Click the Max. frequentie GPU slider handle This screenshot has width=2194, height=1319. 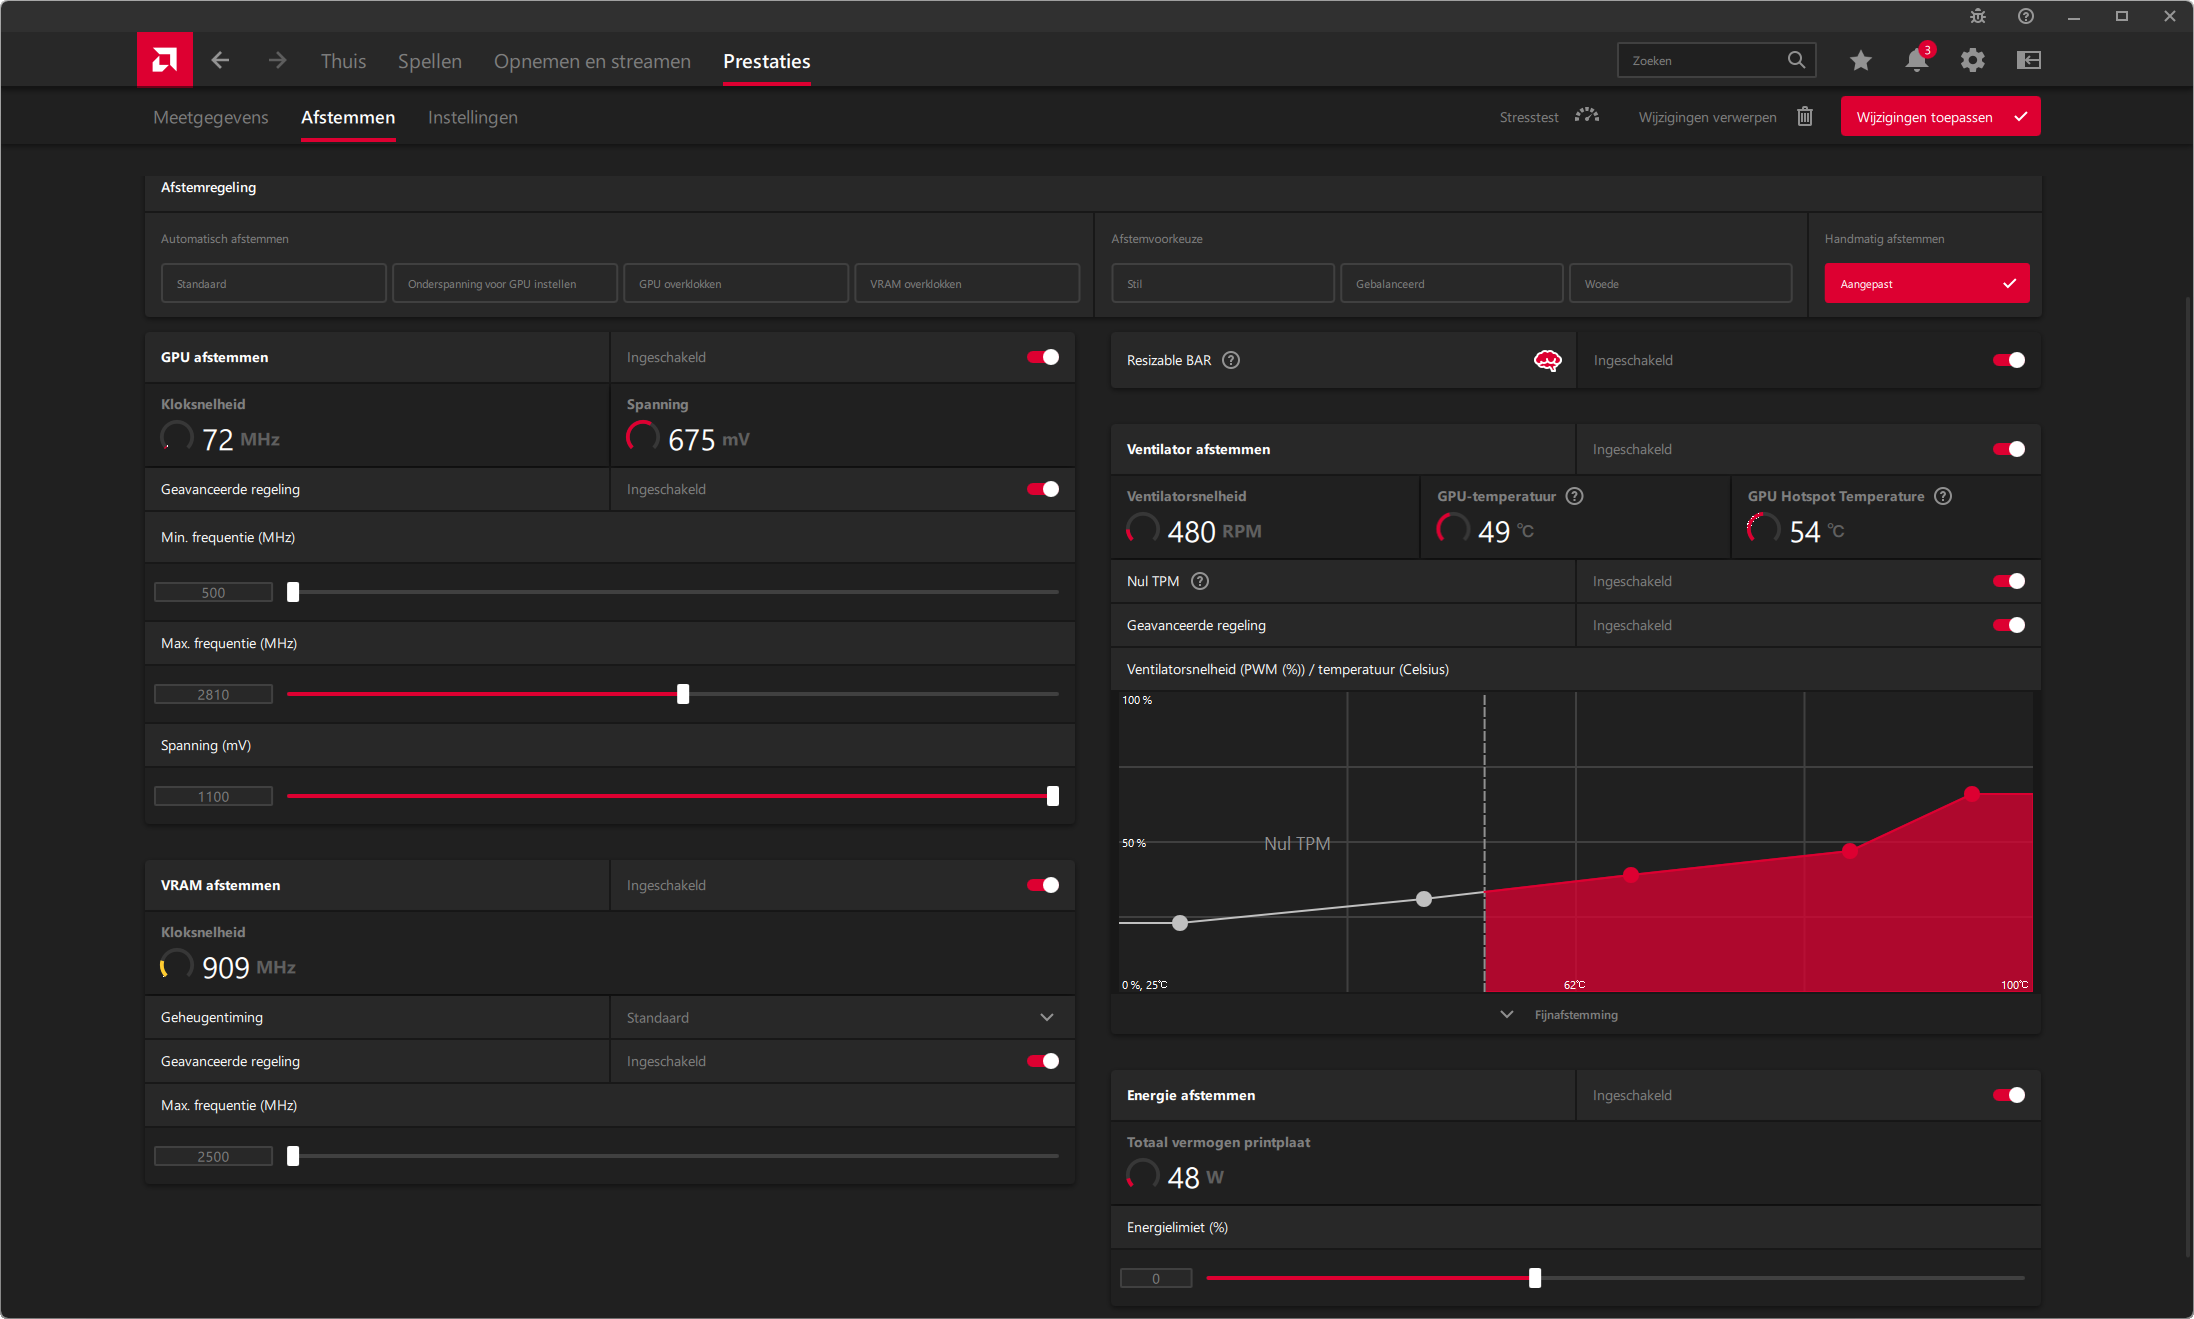pyautogui.click(x=683, y=694)
